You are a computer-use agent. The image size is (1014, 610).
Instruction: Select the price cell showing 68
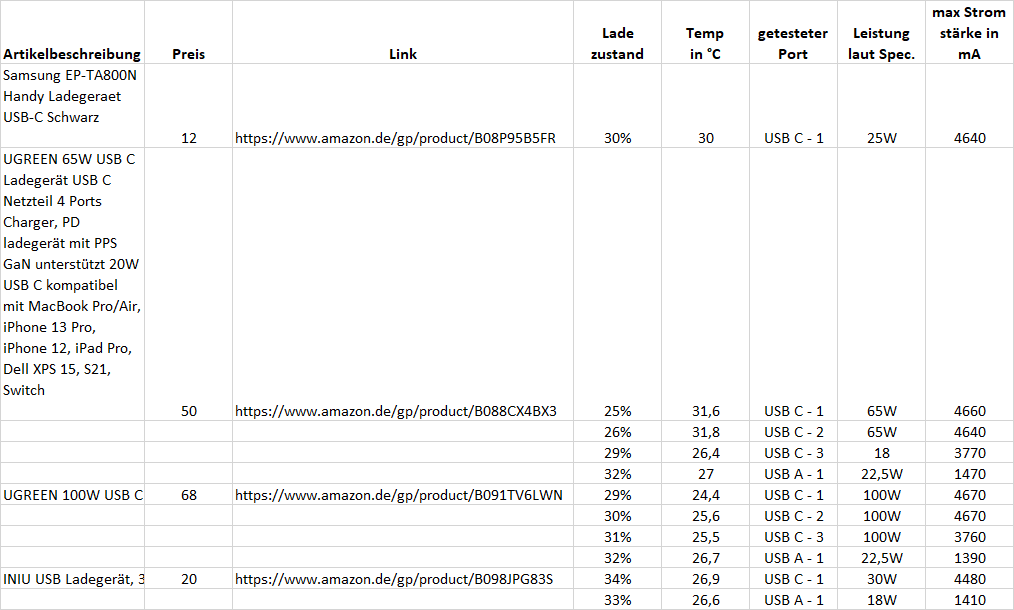tap(188, 495)
